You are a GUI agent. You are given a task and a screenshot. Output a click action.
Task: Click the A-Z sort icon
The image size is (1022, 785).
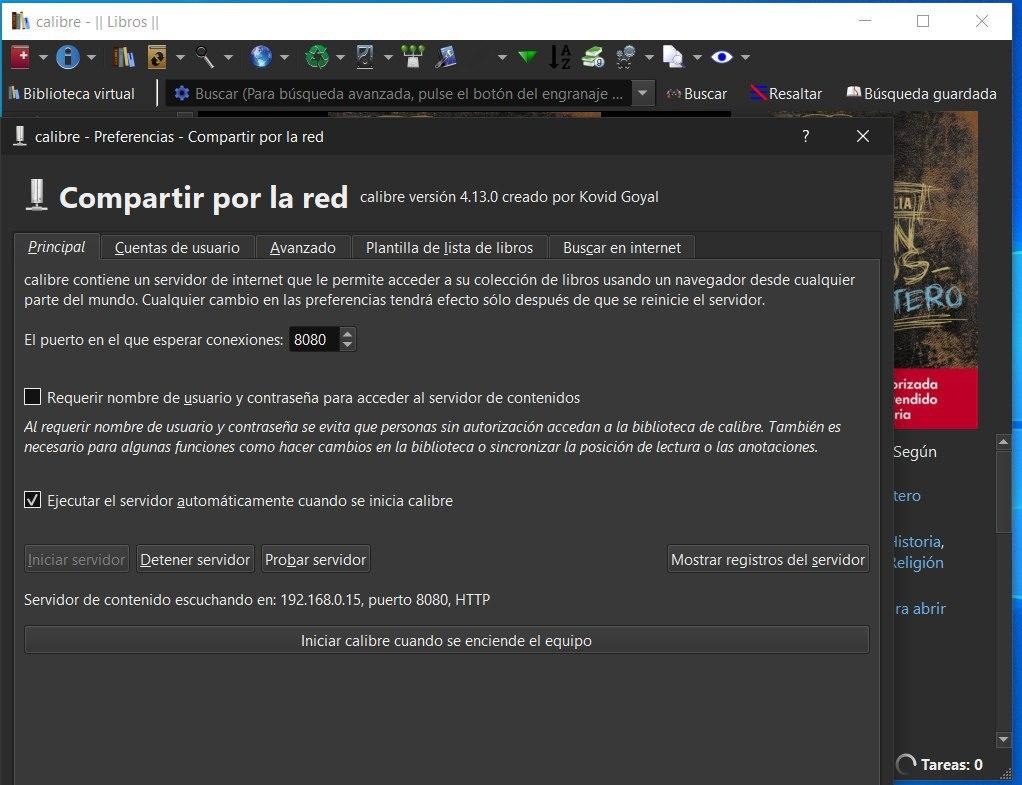559,57
